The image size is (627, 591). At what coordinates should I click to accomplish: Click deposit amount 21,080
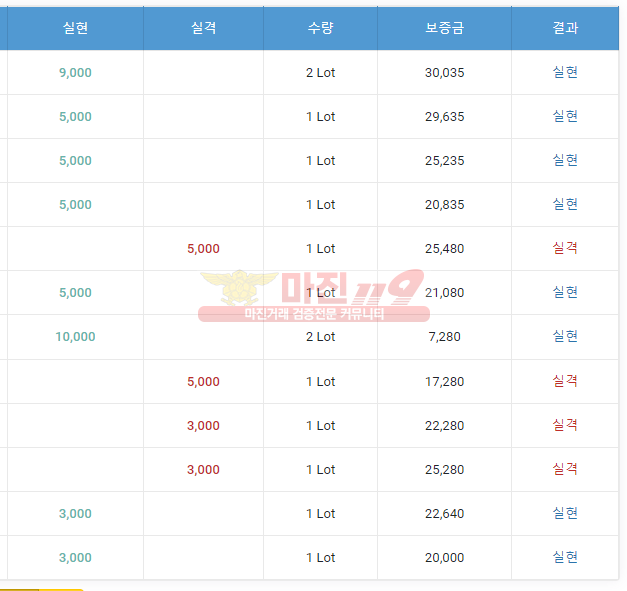[x=444, y=292]
